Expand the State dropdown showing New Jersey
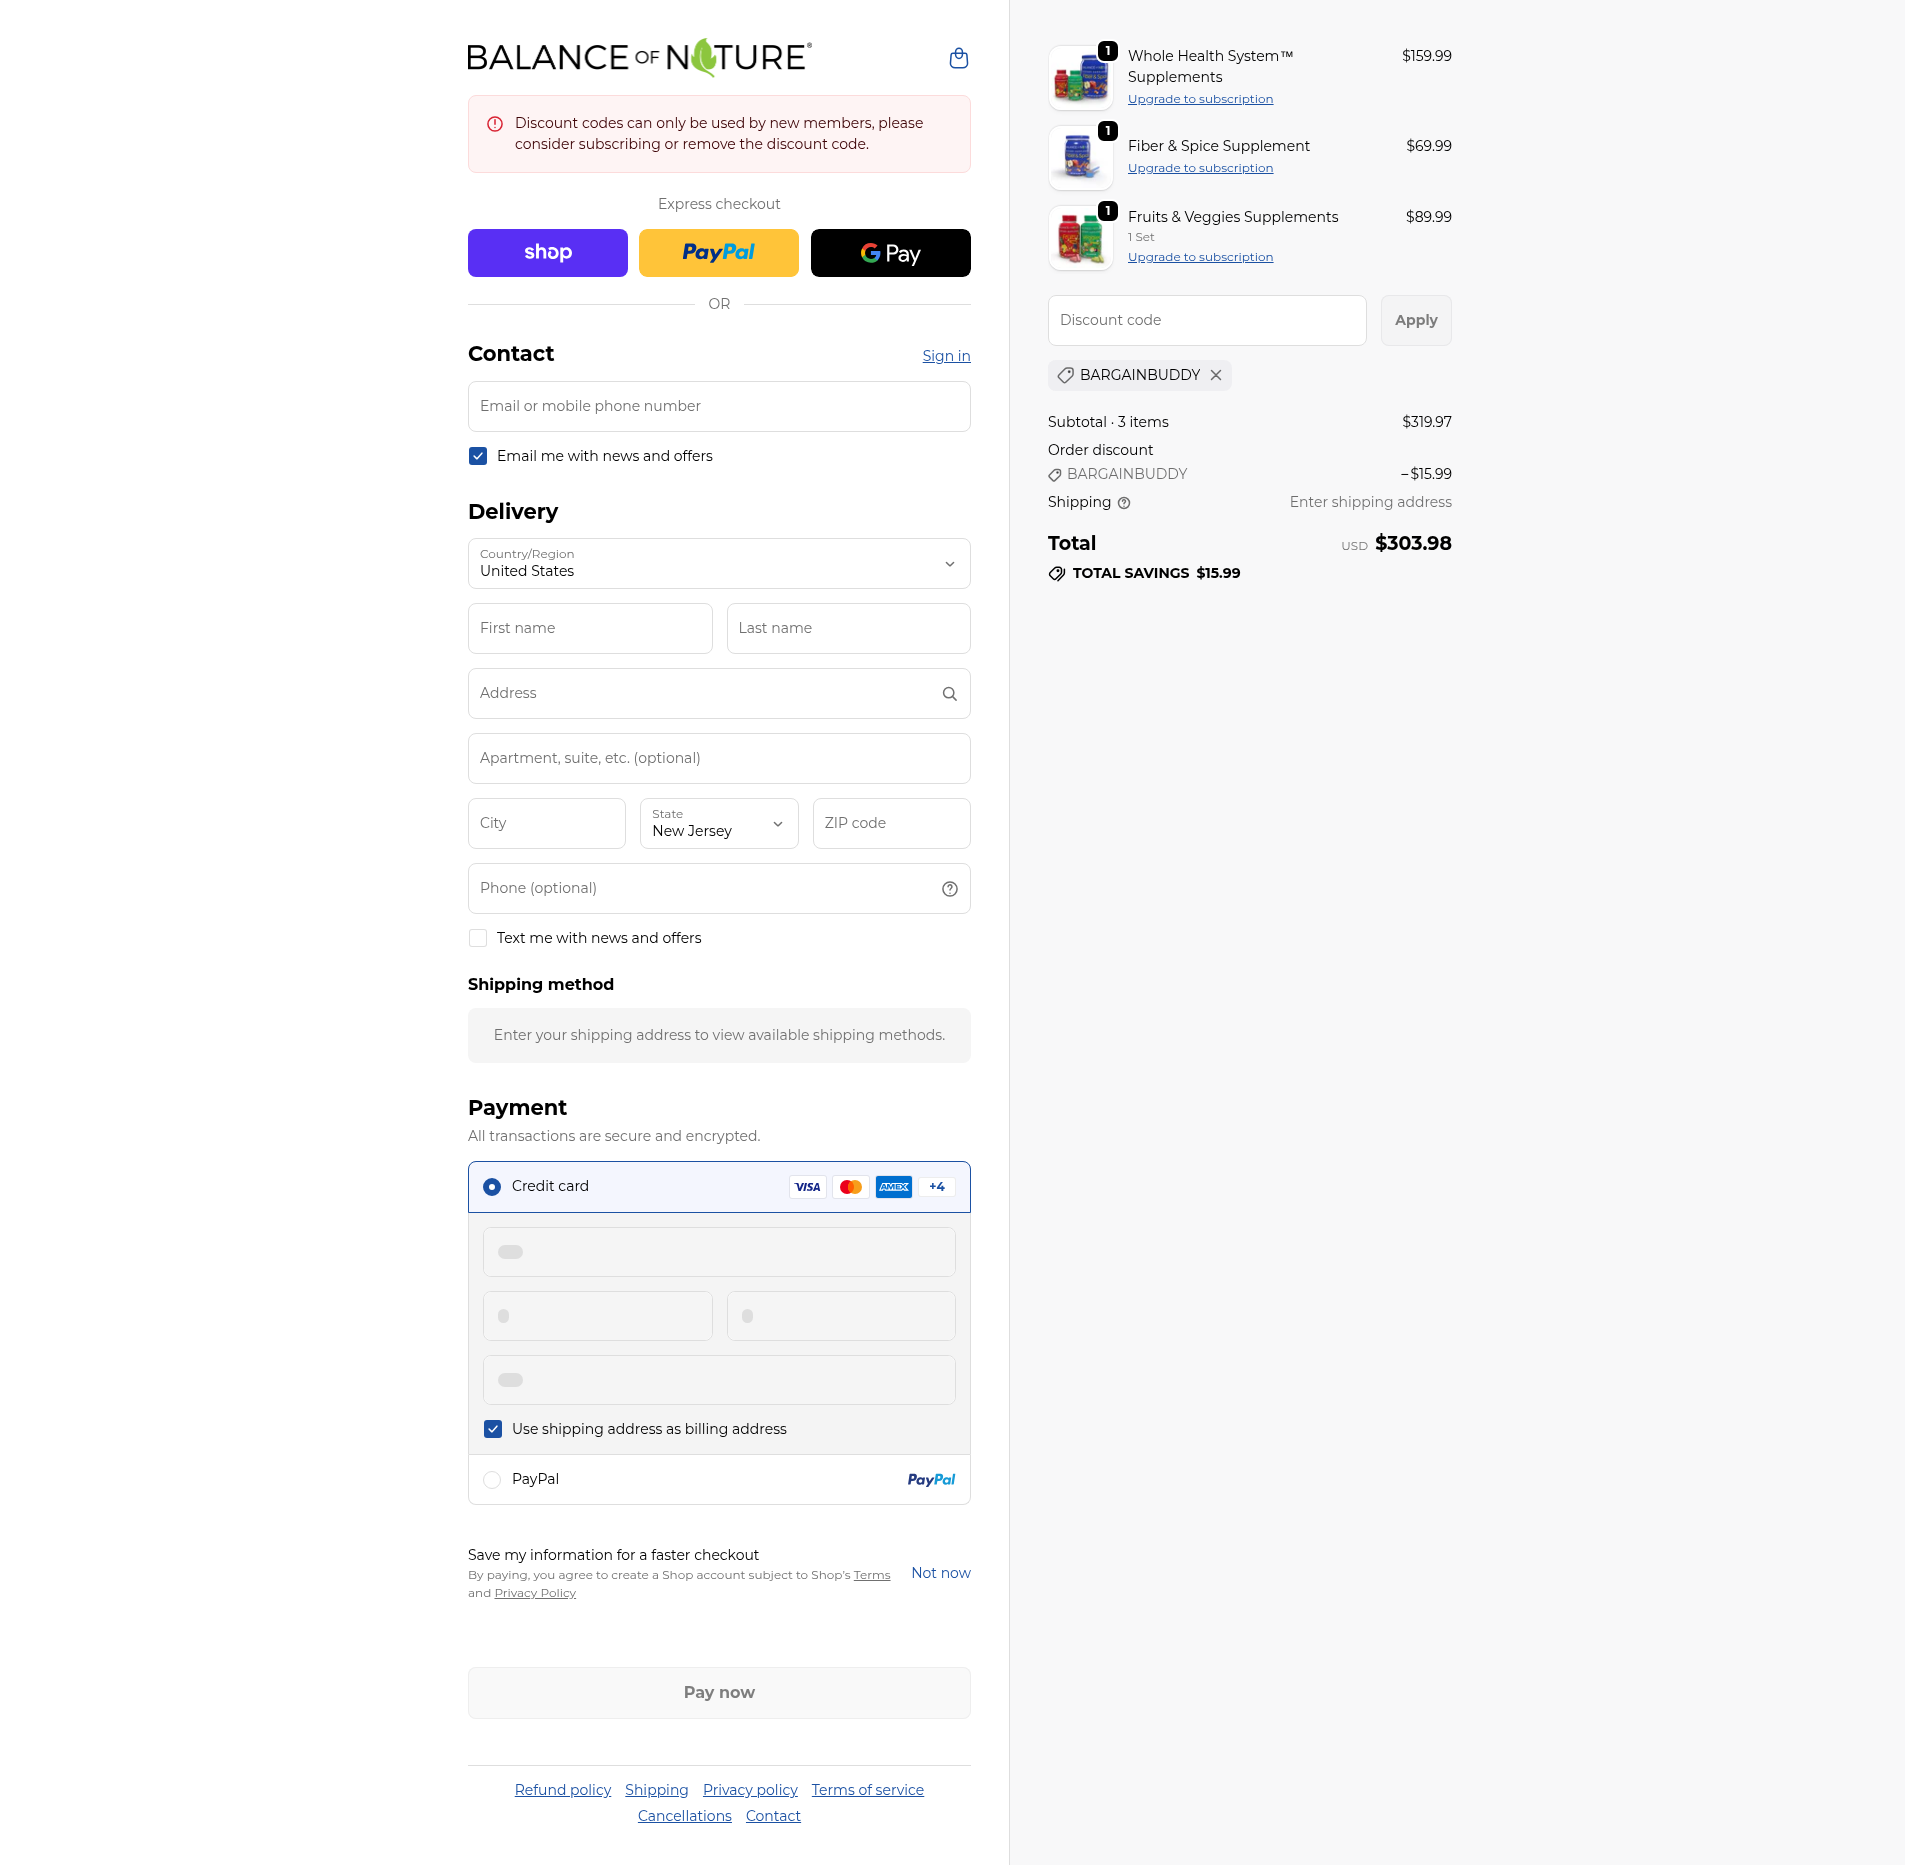The image size is (1905, 1865). tap(719, 824)
